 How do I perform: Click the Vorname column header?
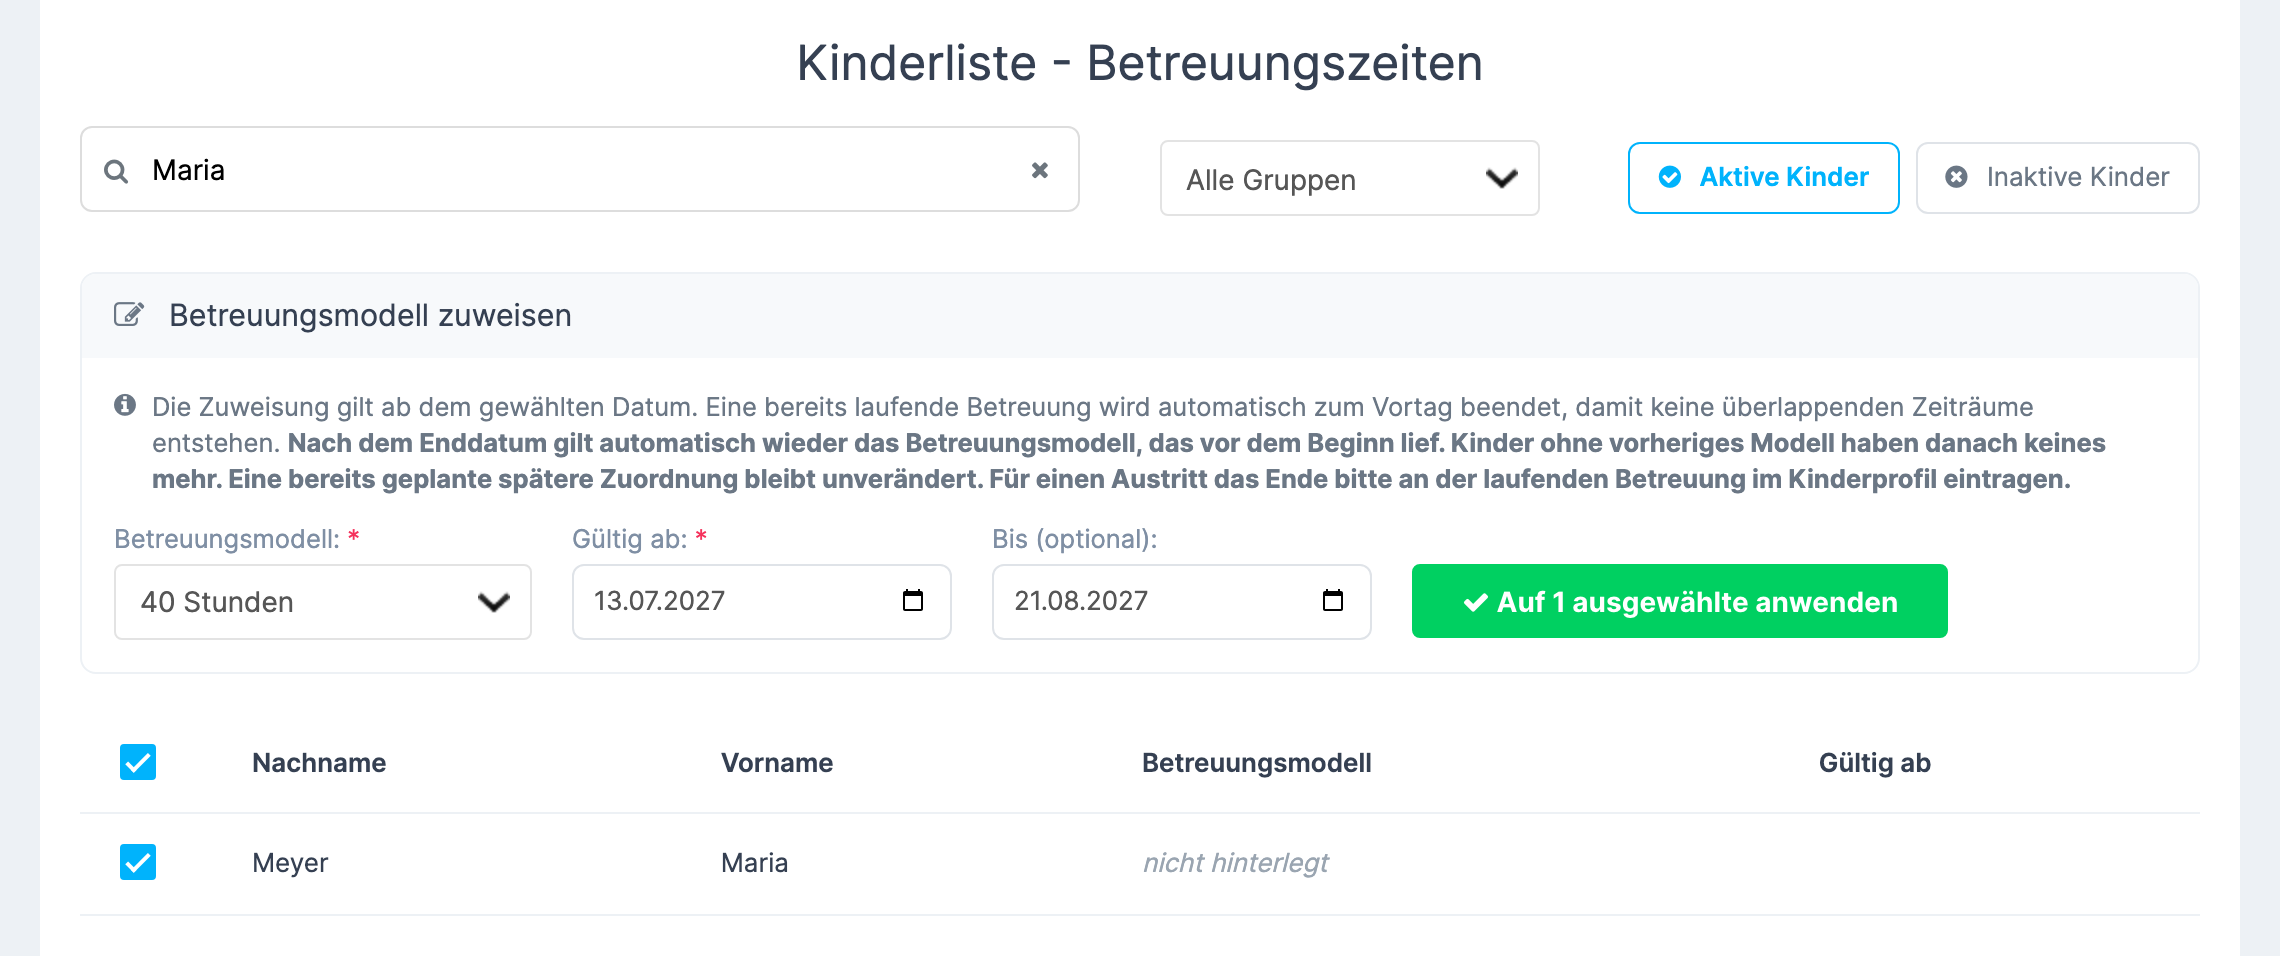coord(777,763)
